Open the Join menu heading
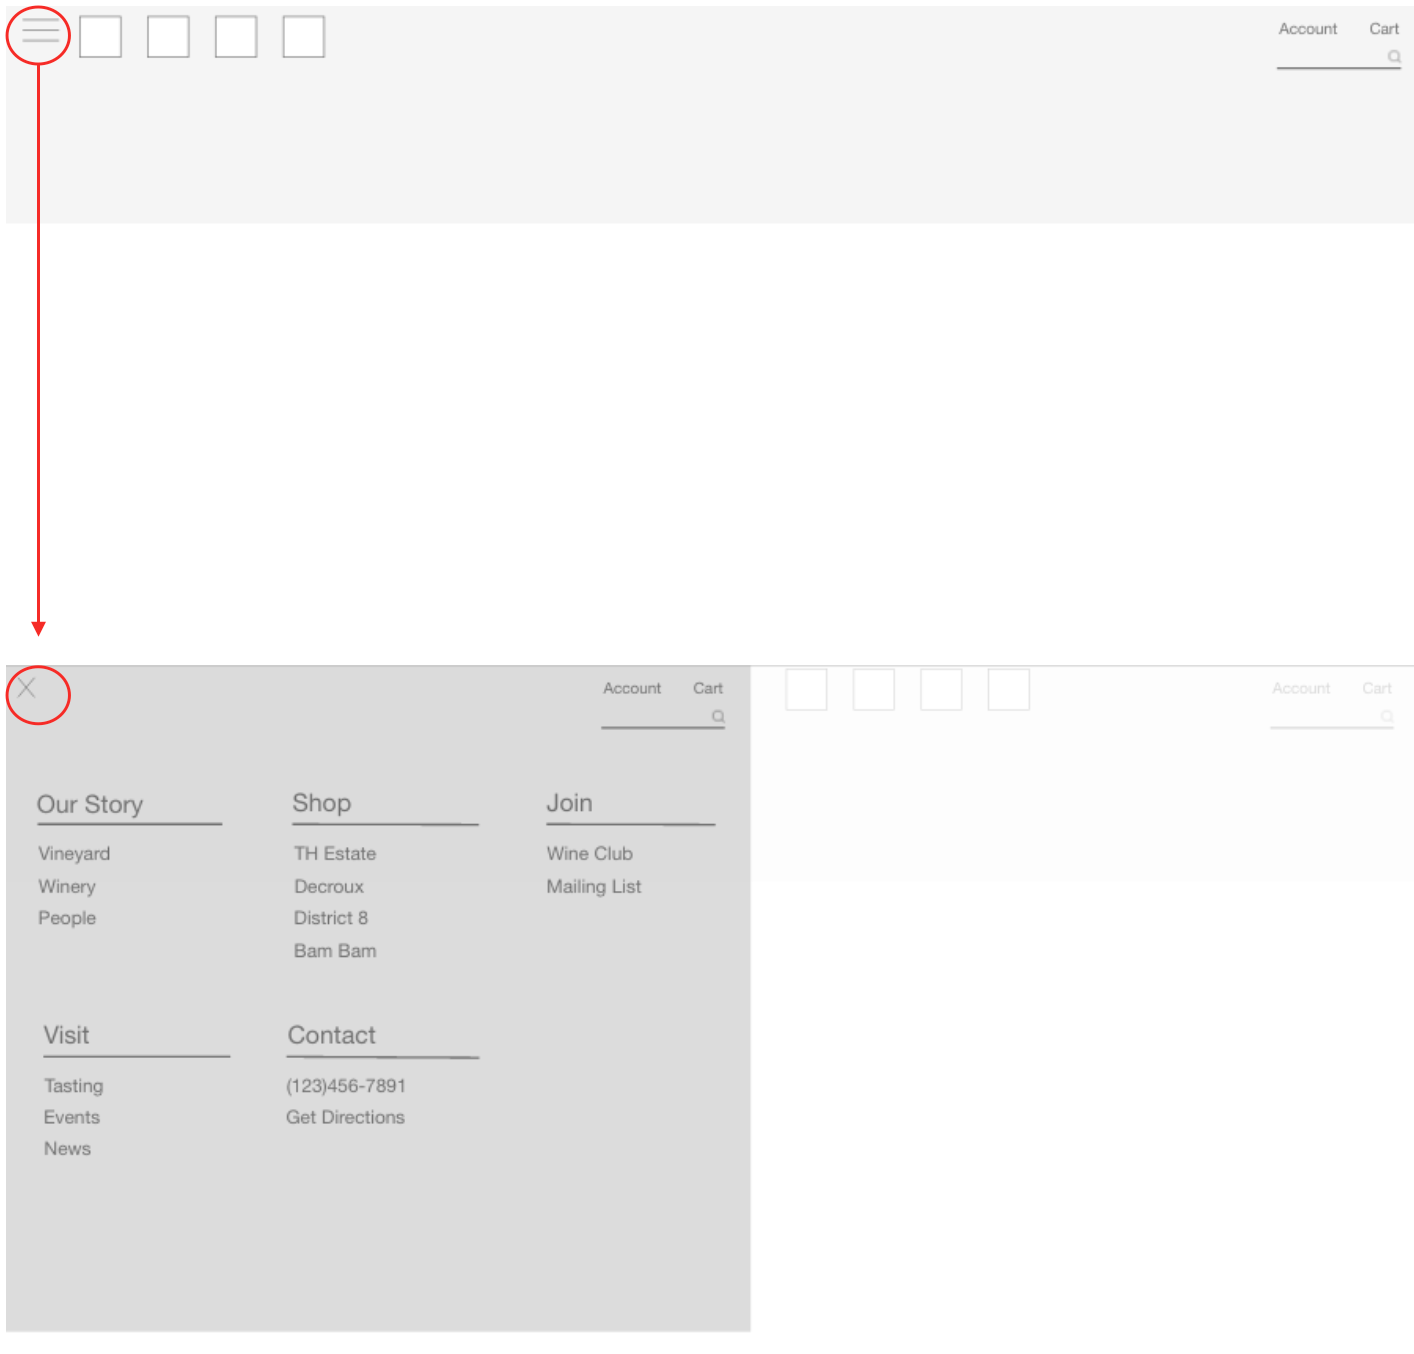The width and height of the screenshot is (1414, 1354). click(569, 803)
